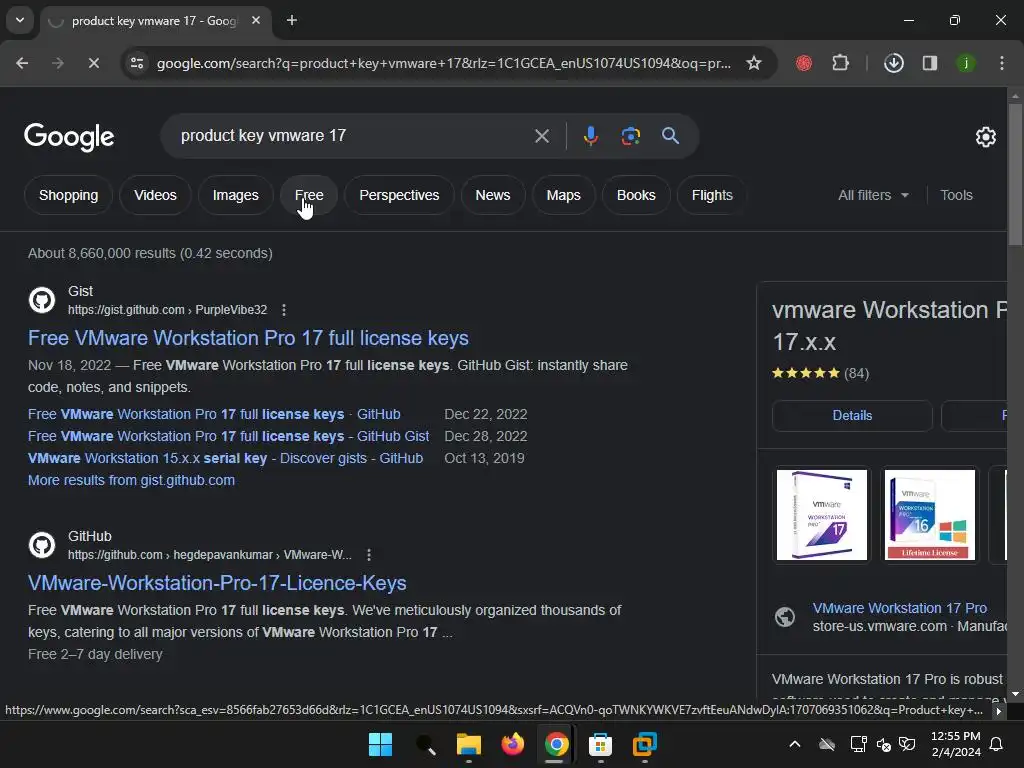Open the Workstation 17 box thumbnail
Screen dimensions: 1024x768
(822, 515)
